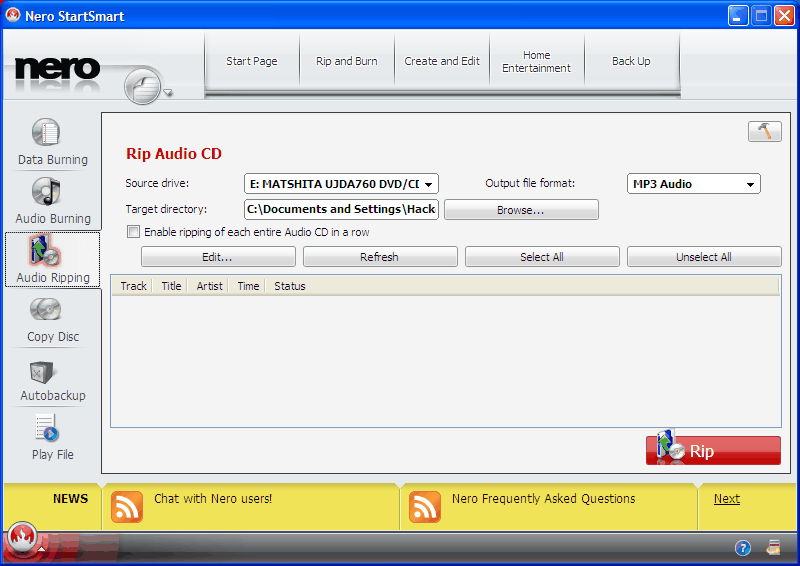The width and height of the screenshot is (800, 566).
Task: Start ripping with the red Rip button
Action: click(713, 450)
